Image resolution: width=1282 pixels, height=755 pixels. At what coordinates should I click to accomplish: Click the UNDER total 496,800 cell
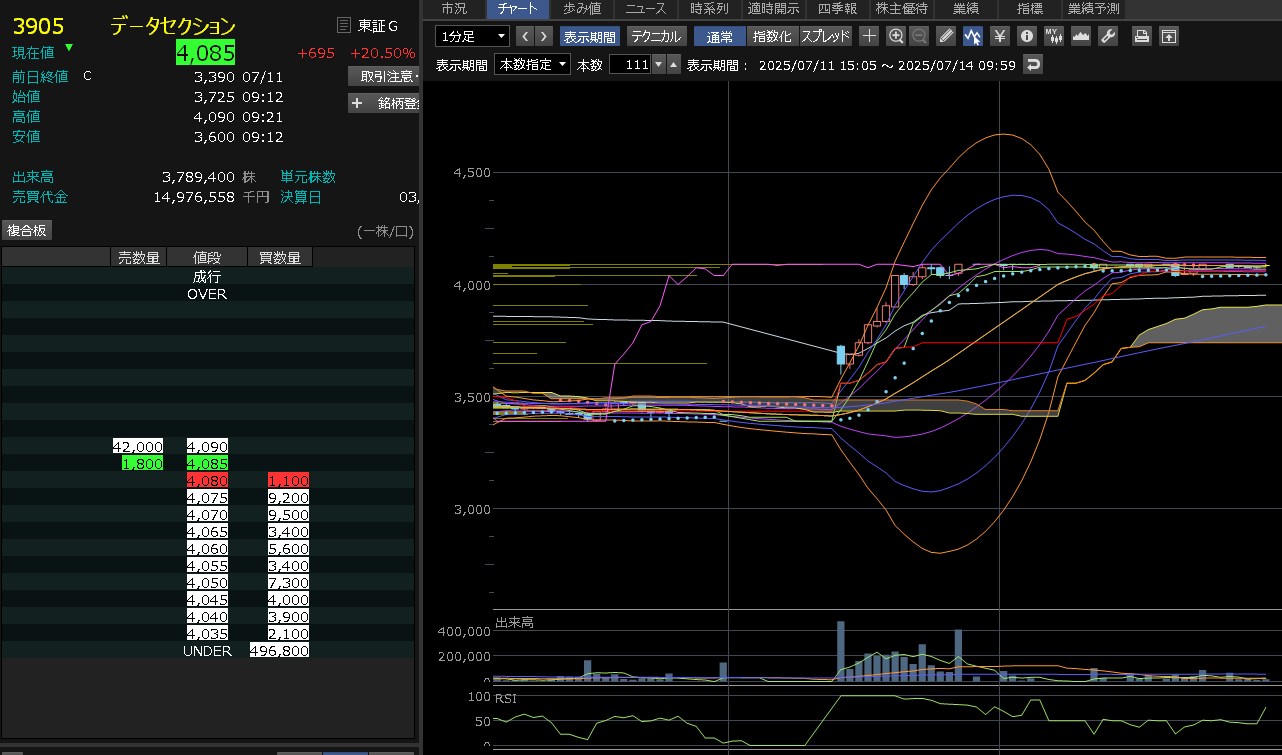[x=279, y=650]
